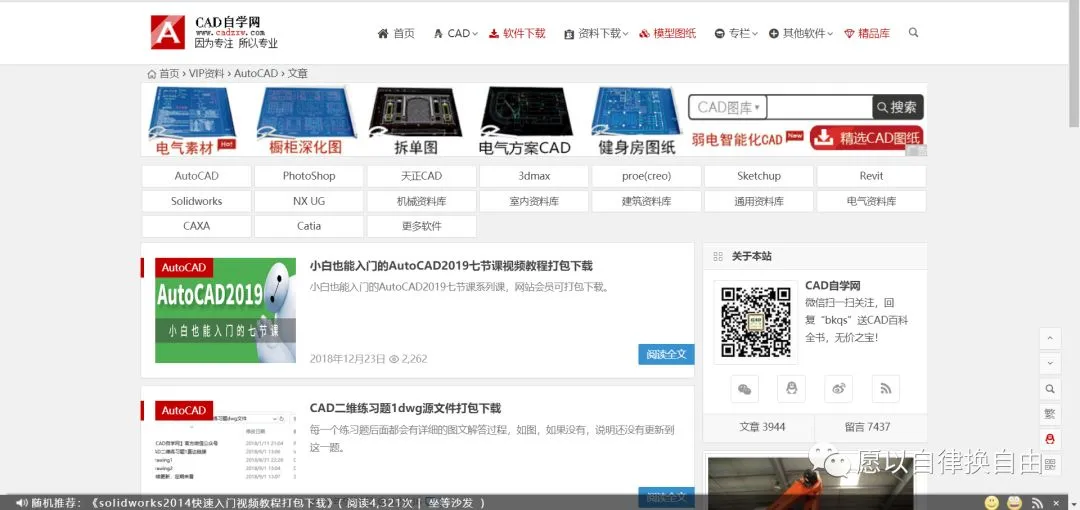Select the 机械资料库 category tab
The width and height of the screenshot is (1080, 510).
422,201
